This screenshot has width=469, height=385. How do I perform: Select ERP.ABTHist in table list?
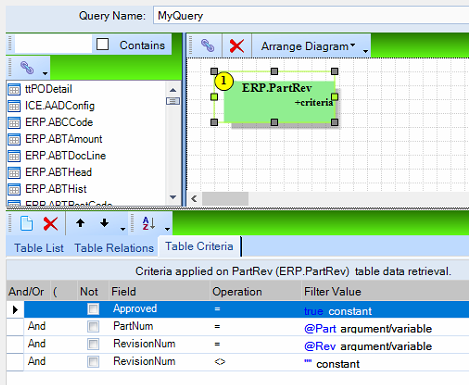56,189
